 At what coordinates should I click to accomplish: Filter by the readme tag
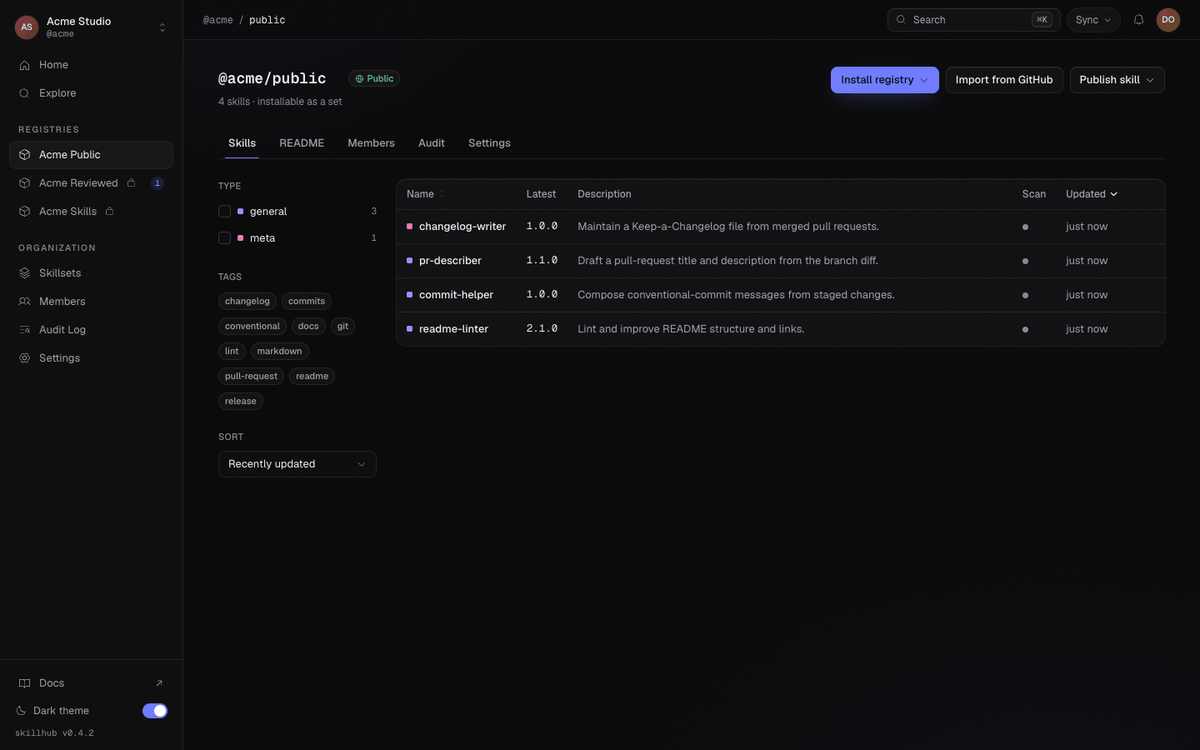tap(312, 376)
